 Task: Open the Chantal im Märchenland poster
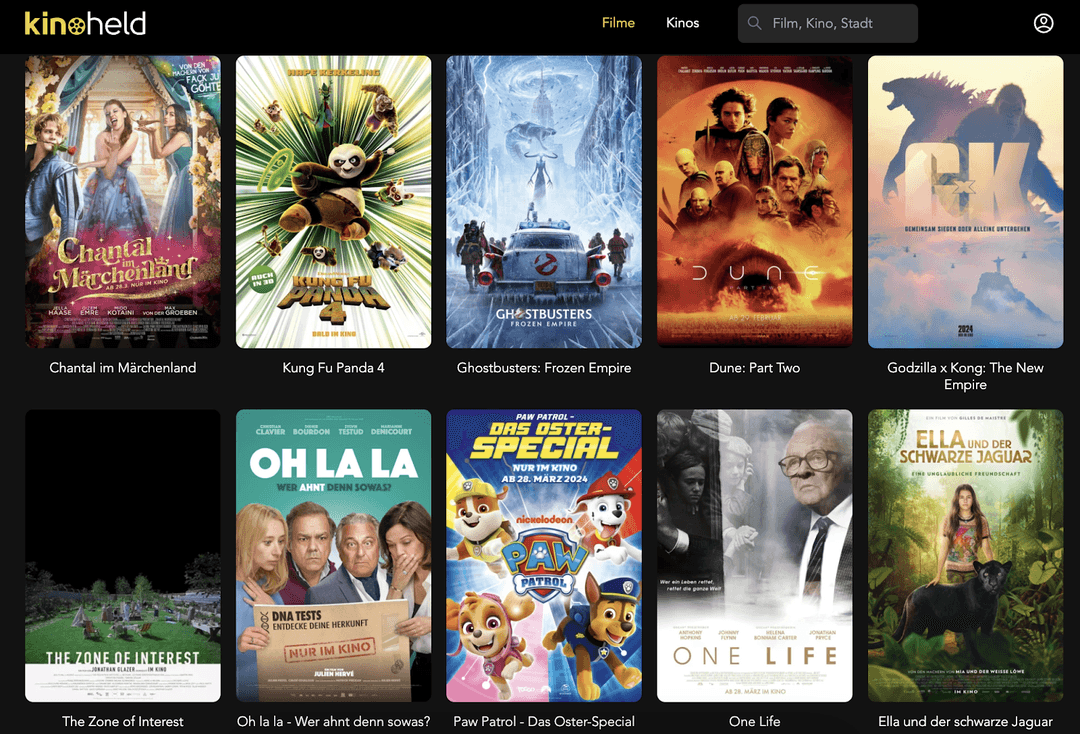click(x=123, y=202)
